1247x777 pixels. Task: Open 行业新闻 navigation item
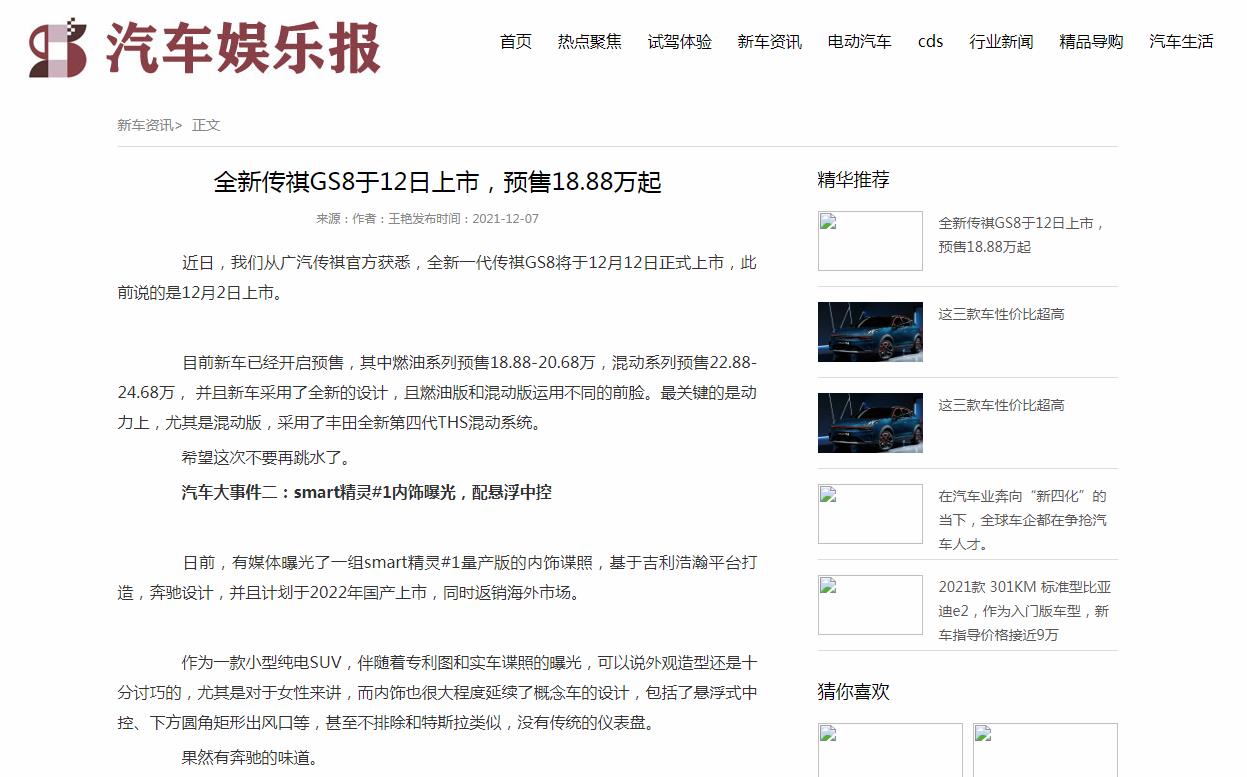point(1001,42)
